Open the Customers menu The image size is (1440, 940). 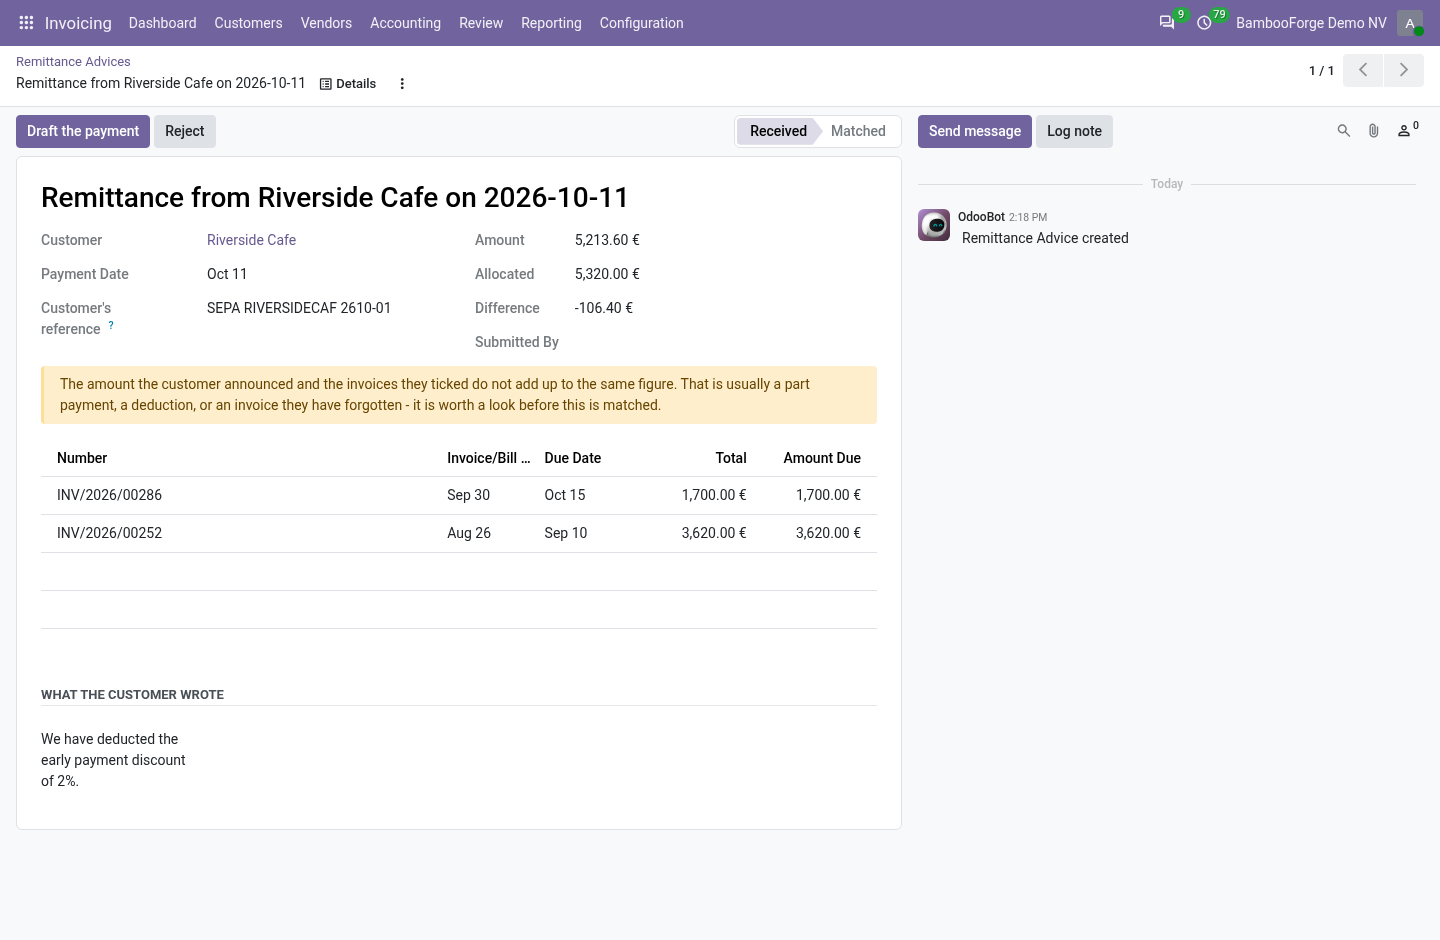[248, 23]
